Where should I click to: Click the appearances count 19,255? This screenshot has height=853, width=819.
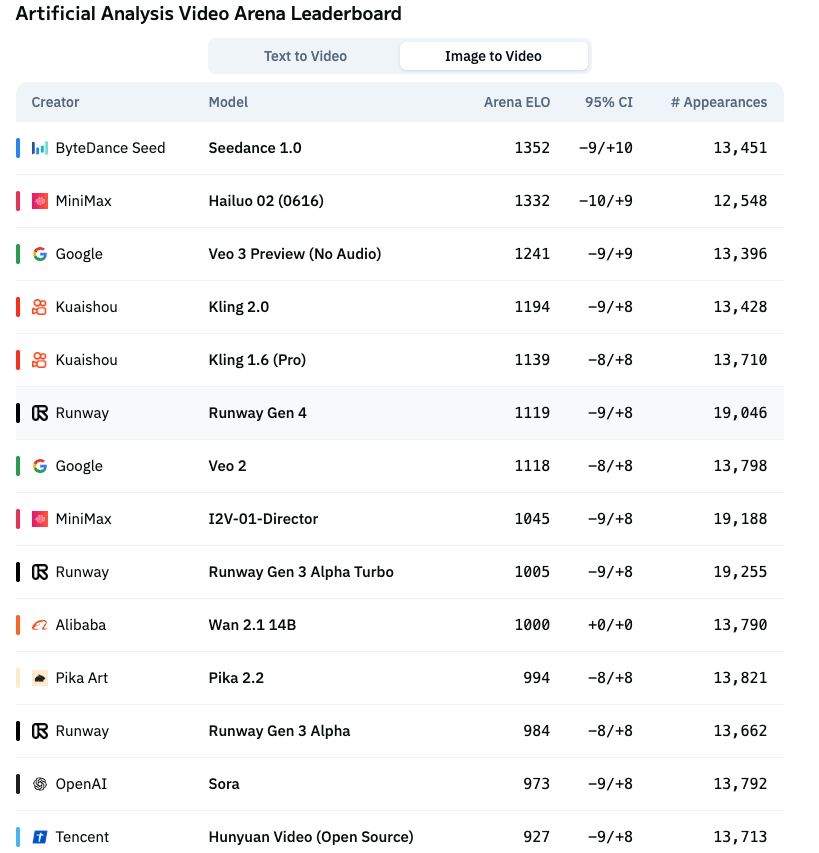[x=740, y=572]
